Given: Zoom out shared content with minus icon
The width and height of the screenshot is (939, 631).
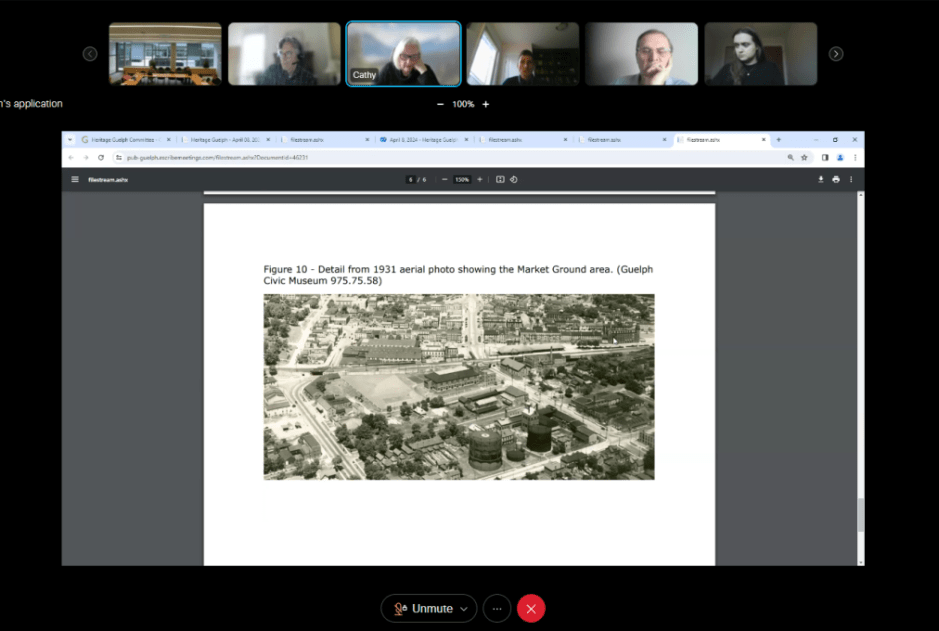Looking at the screenshot, I should click(441, 104).
